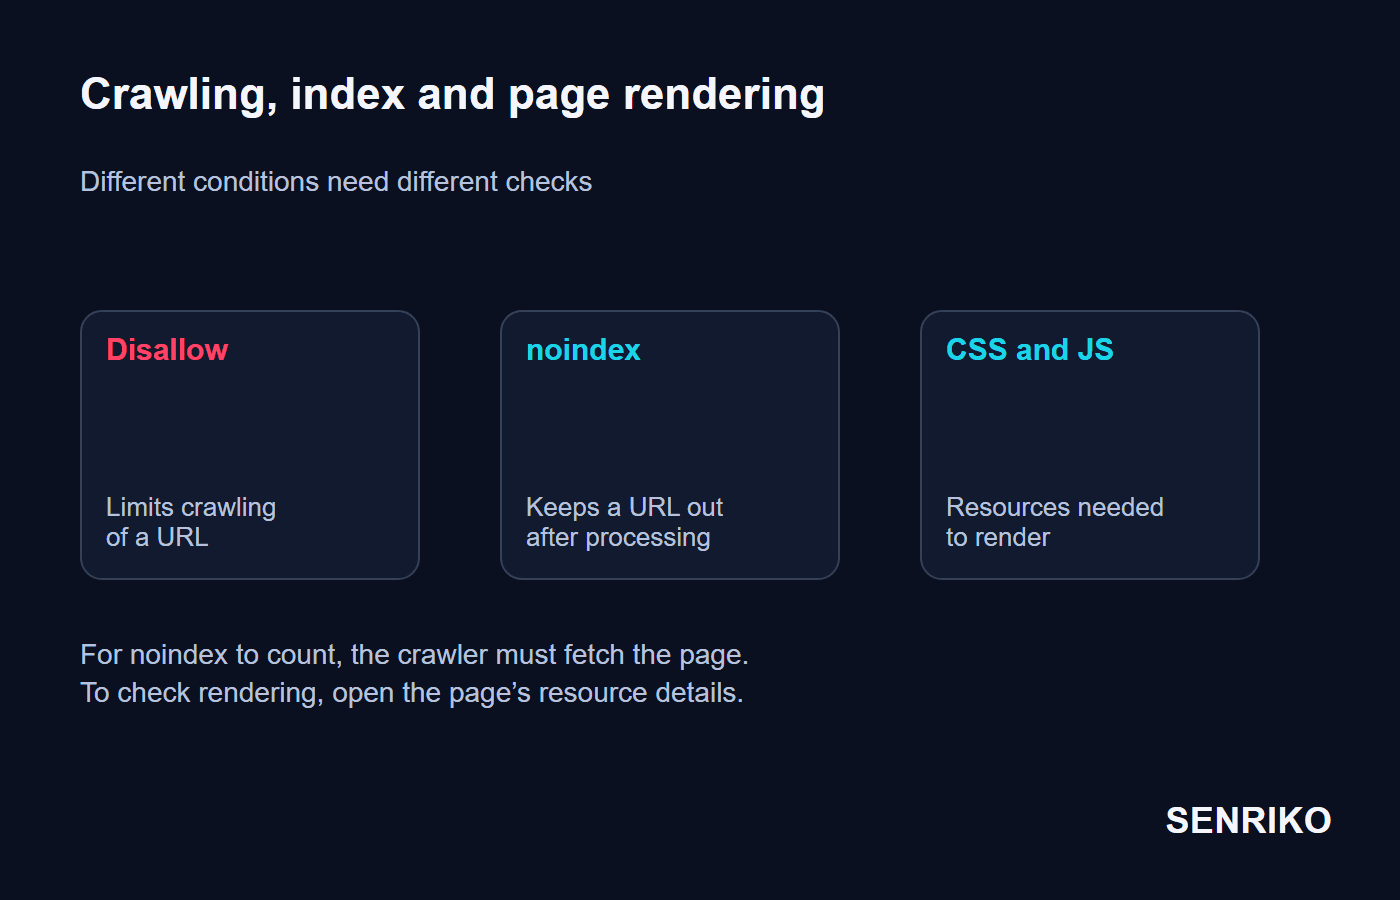
Task: Select the subtitle "Different conditions need different checks"
Action: coord(336,182)
